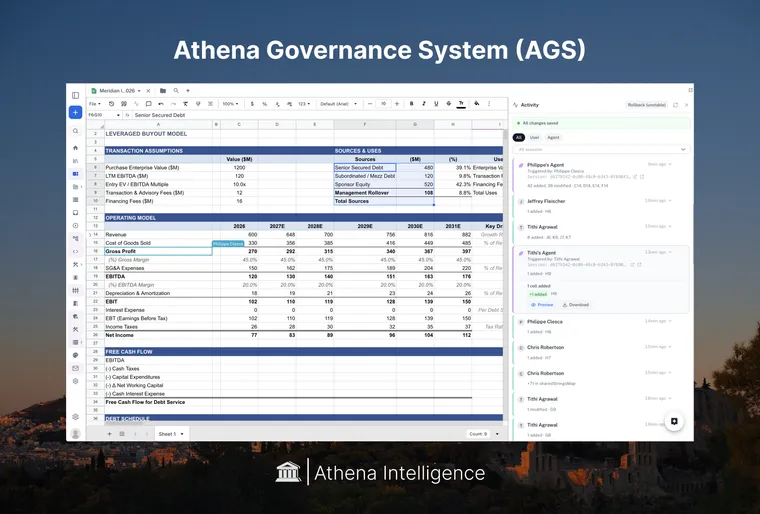Click the blue plus new button
The height and width of the screenshot is (514, 760).
tap(75, 112)
